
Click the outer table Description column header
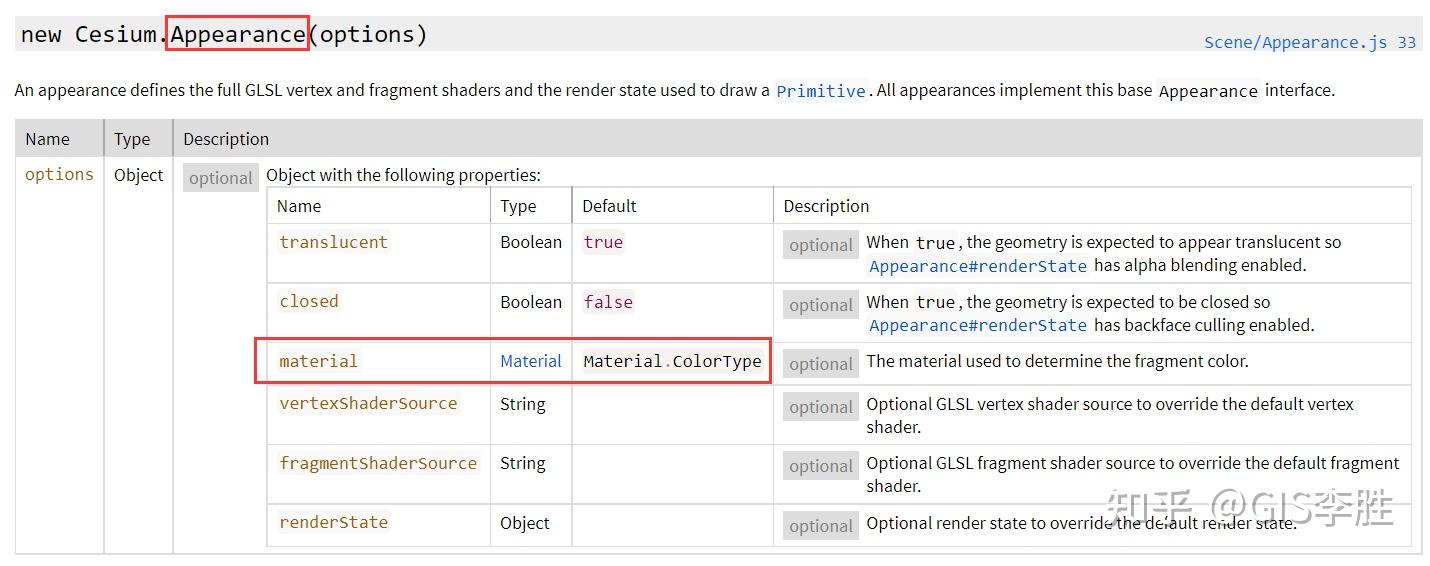point(226,139)
